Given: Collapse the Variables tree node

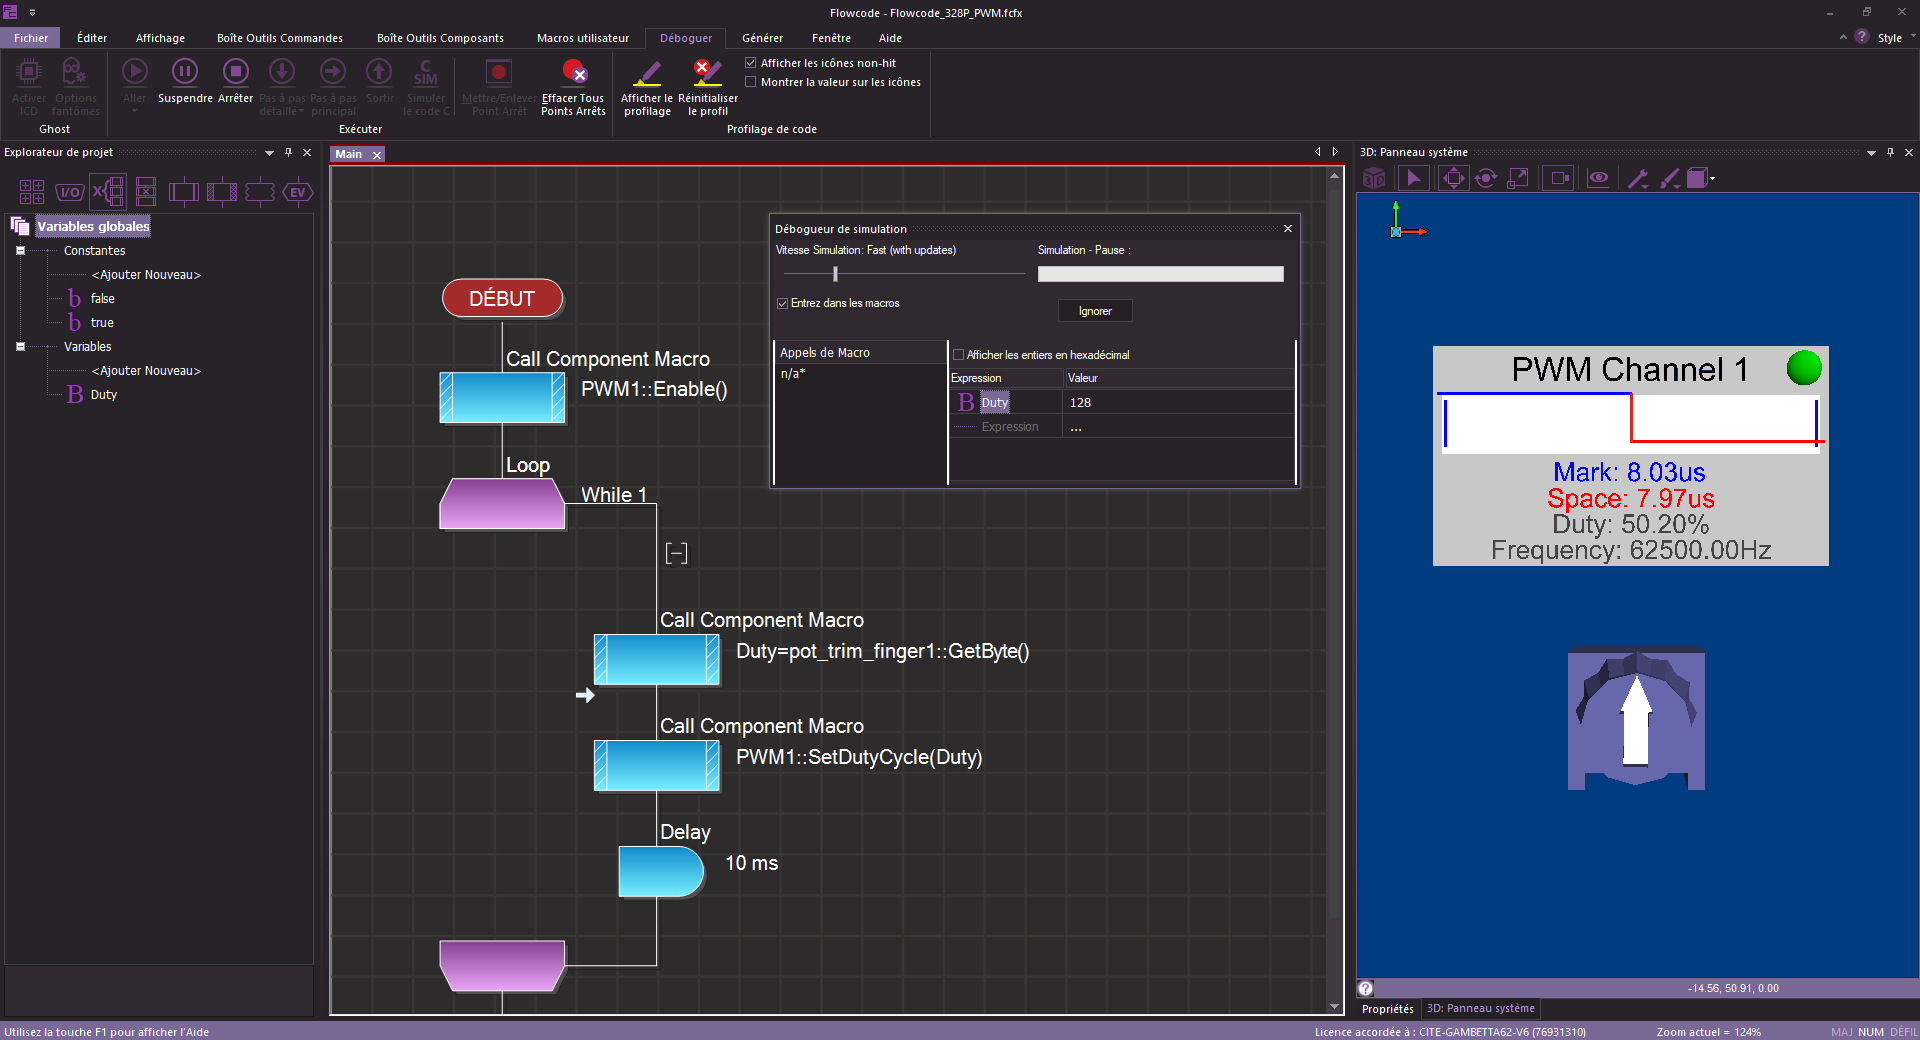Looking at the screenshot, I should [x=20, y=347].
